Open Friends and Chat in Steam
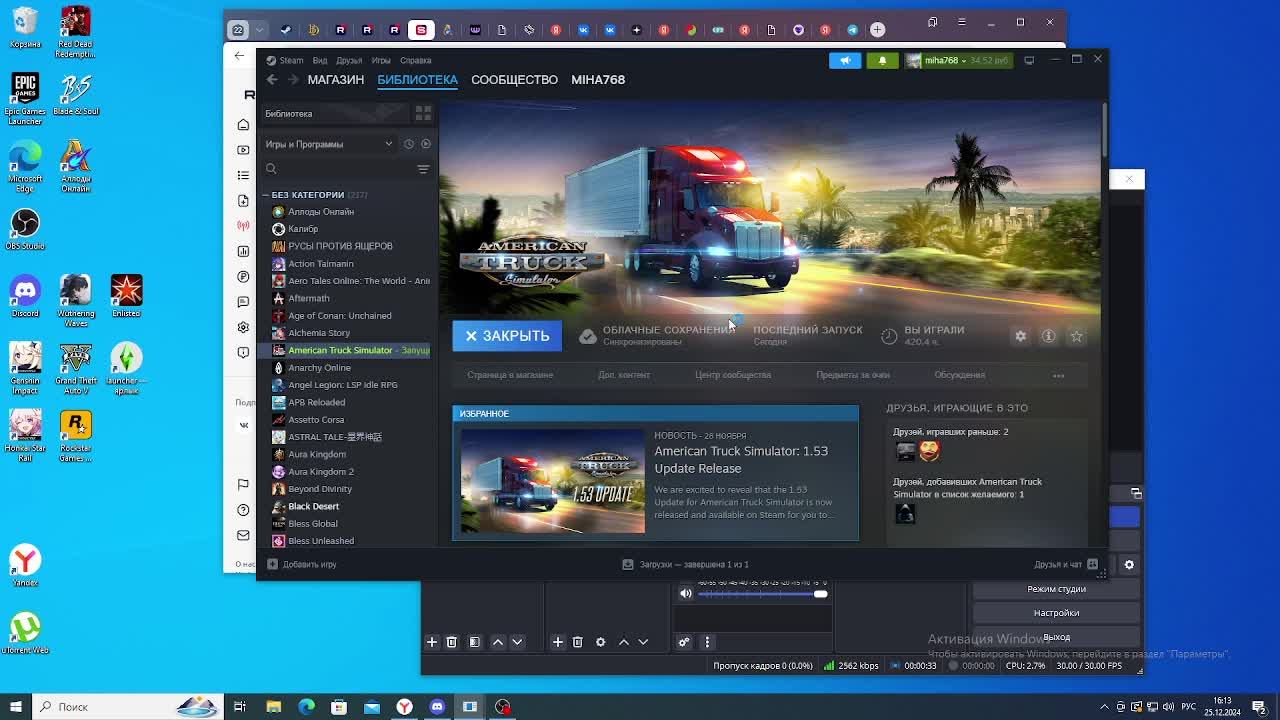Screen dimensions: 1280x720 point(1066,564)
